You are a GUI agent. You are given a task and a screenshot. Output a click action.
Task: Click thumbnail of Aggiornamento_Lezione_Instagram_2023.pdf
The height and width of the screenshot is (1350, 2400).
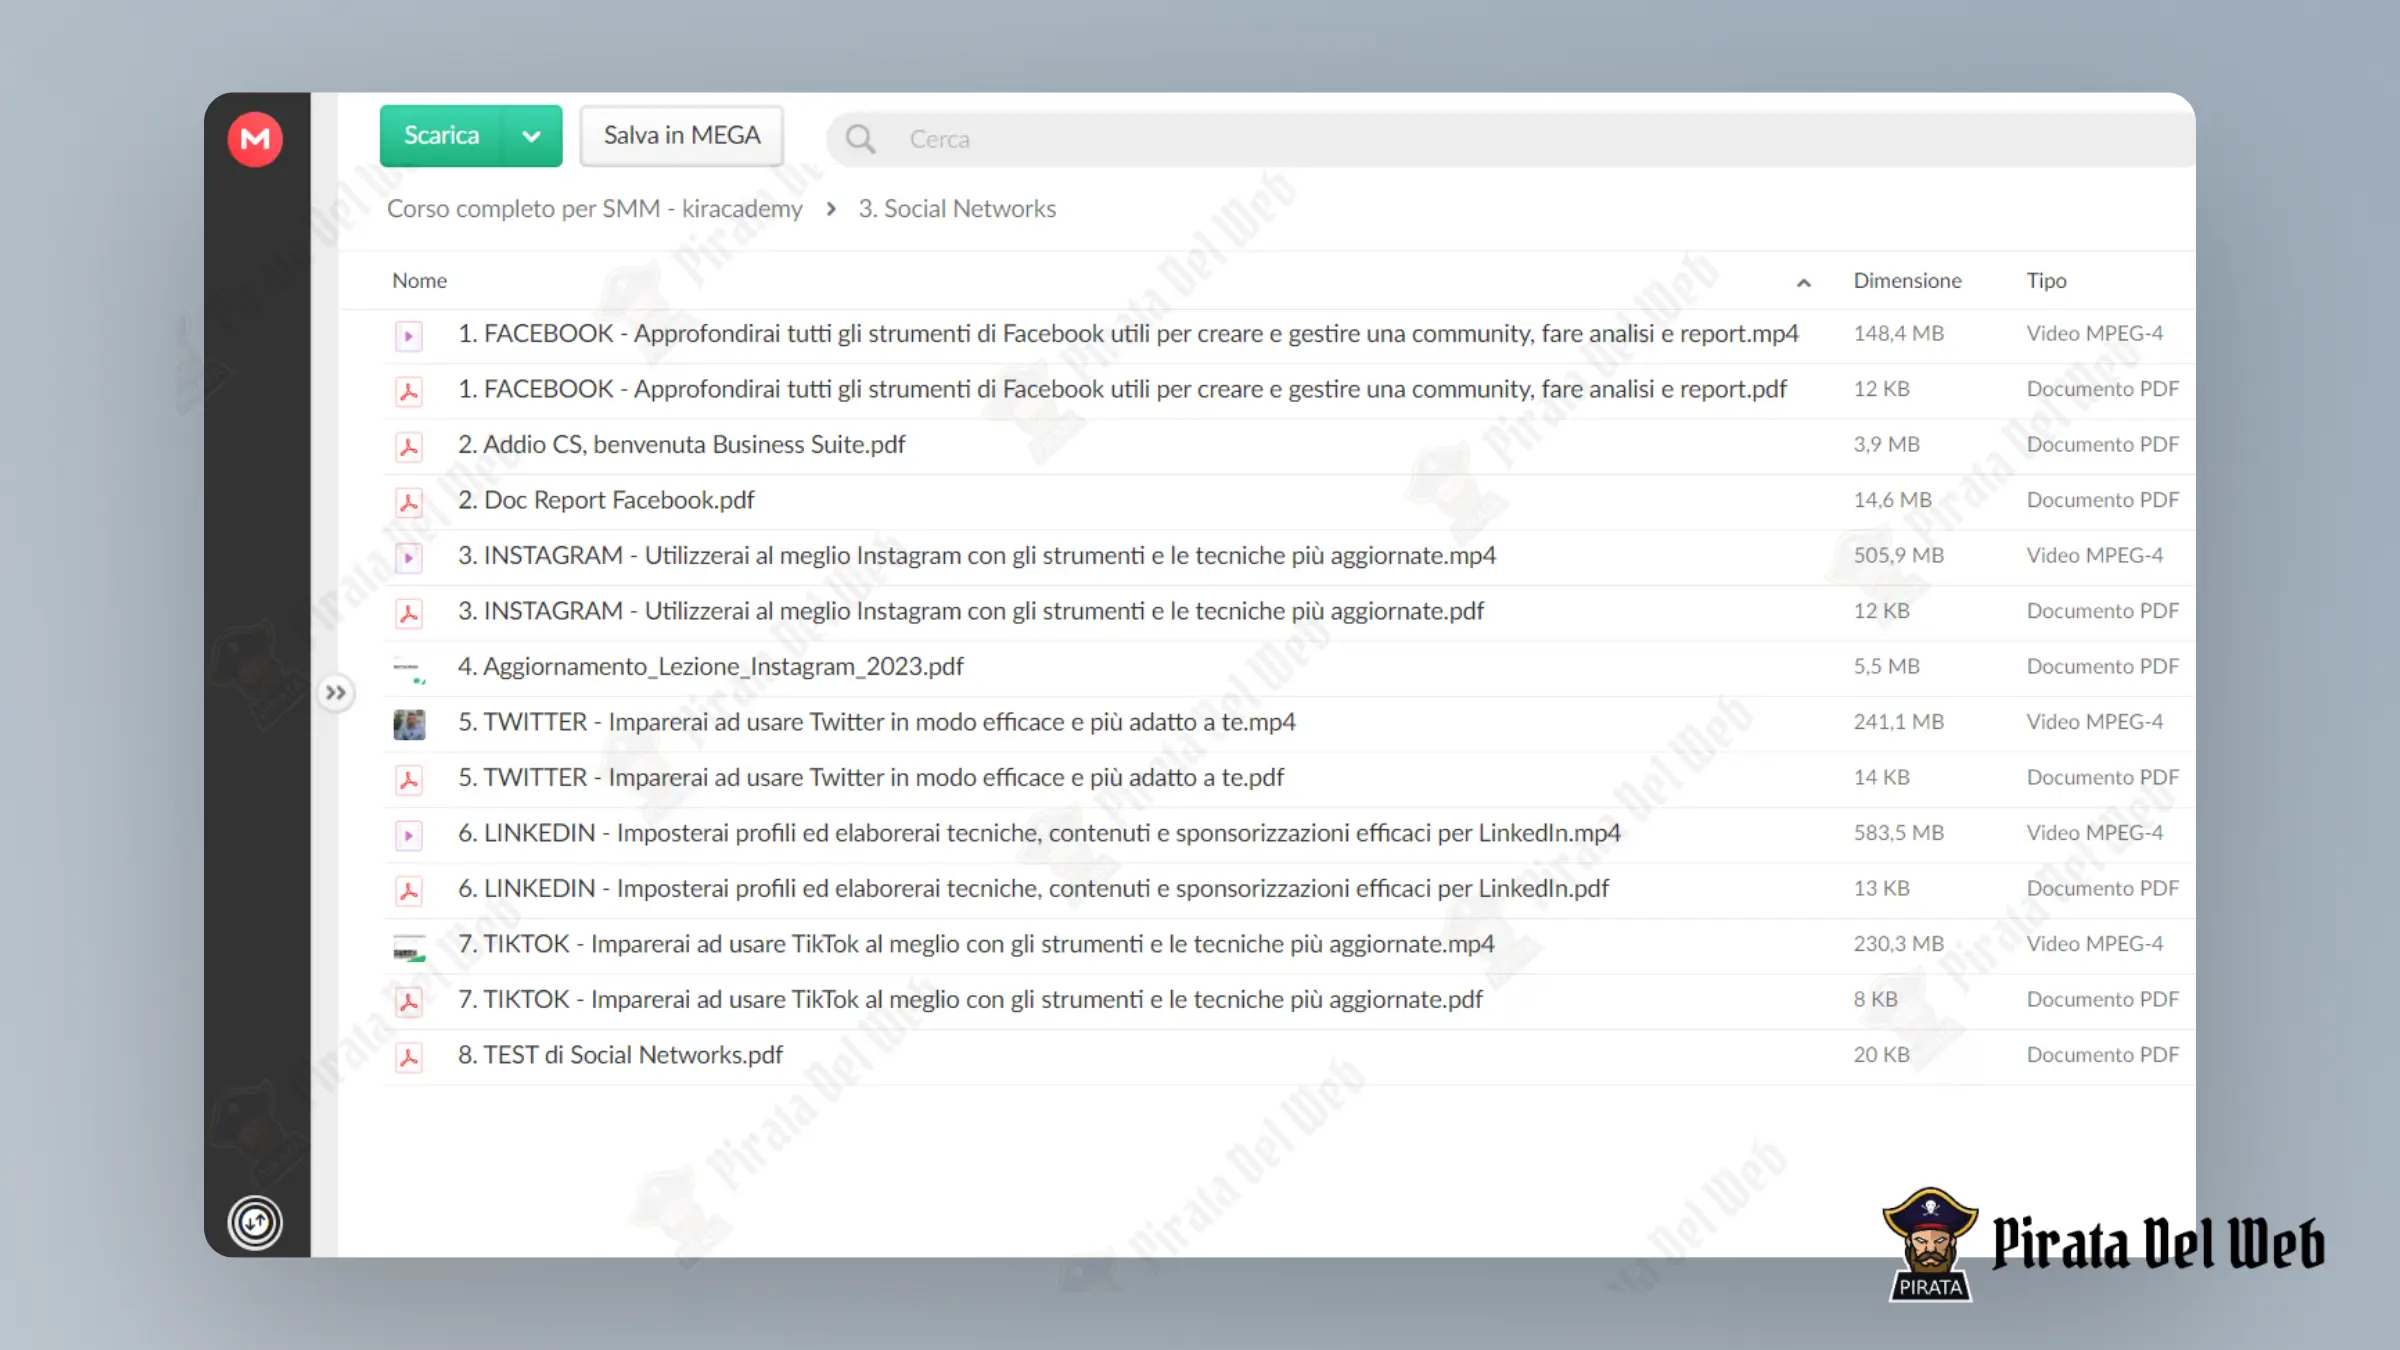pyautogui.click(x=409, y=669)
